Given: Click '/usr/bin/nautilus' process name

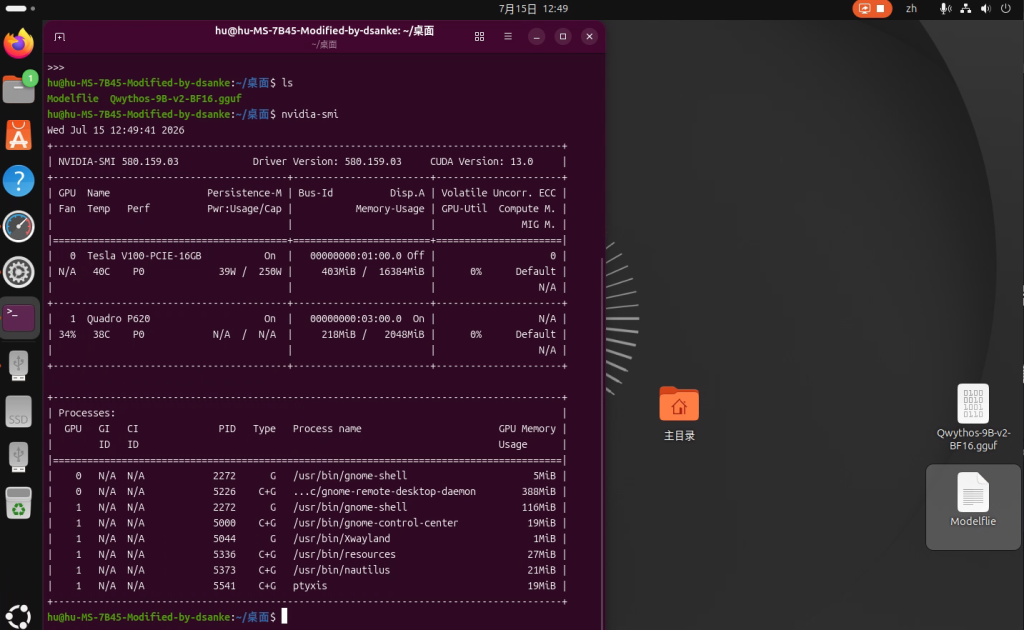Looking at the screenshot, I should click(x=342, y=570).
